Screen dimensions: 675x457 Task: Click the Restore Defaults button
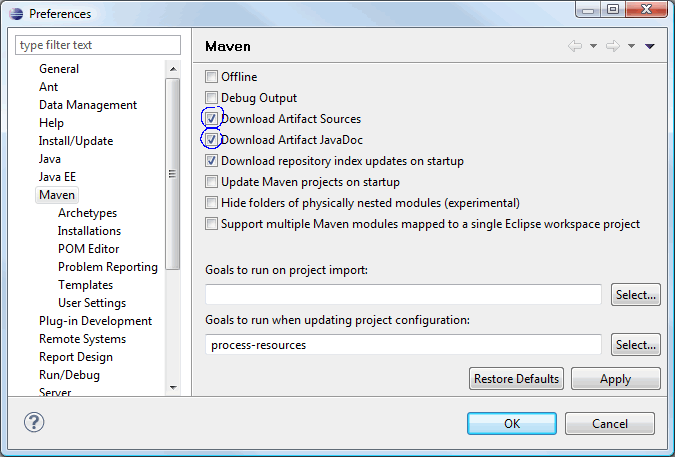516,379
